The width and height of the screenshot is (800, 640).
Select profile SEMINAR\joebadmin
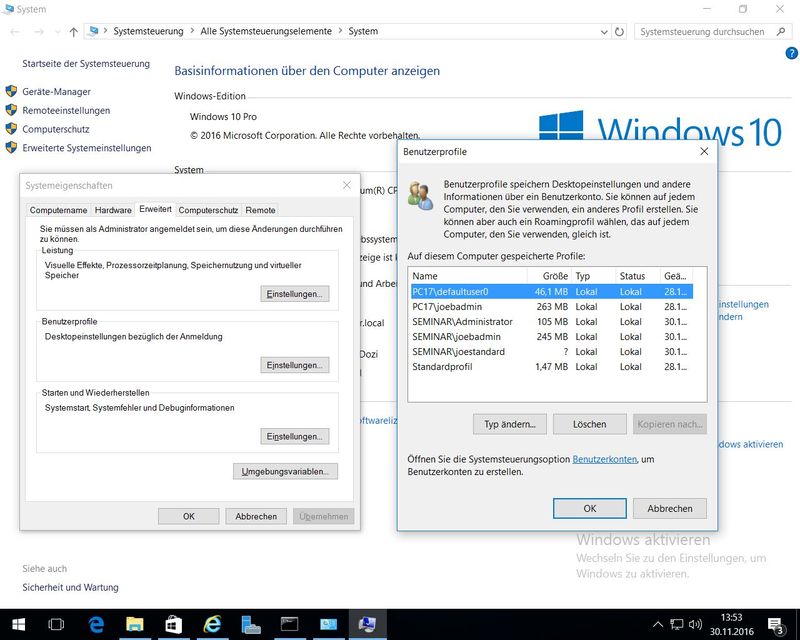click(552, 337)
